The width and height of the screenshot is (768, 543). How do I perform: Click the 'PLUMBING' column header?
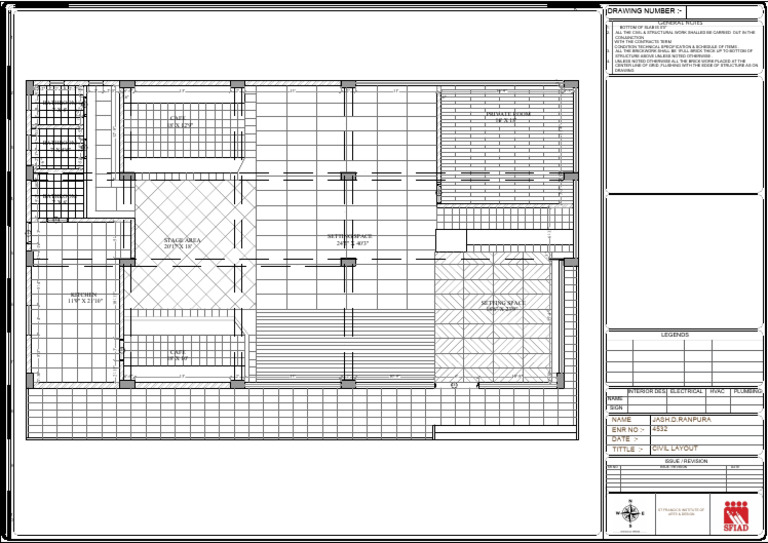747,392
